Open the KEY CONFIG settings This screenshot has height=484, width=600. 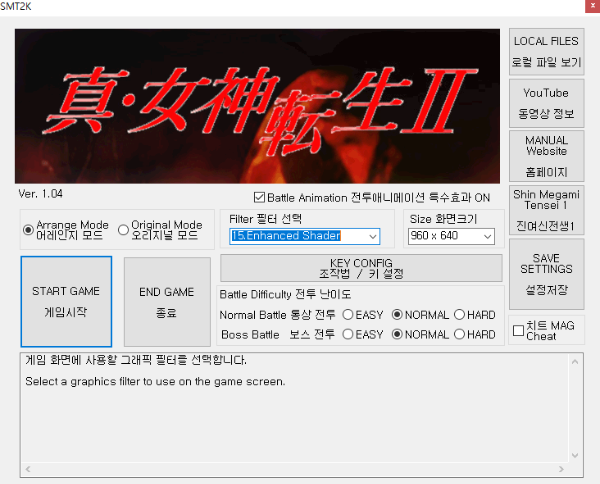tap(361, 268)
